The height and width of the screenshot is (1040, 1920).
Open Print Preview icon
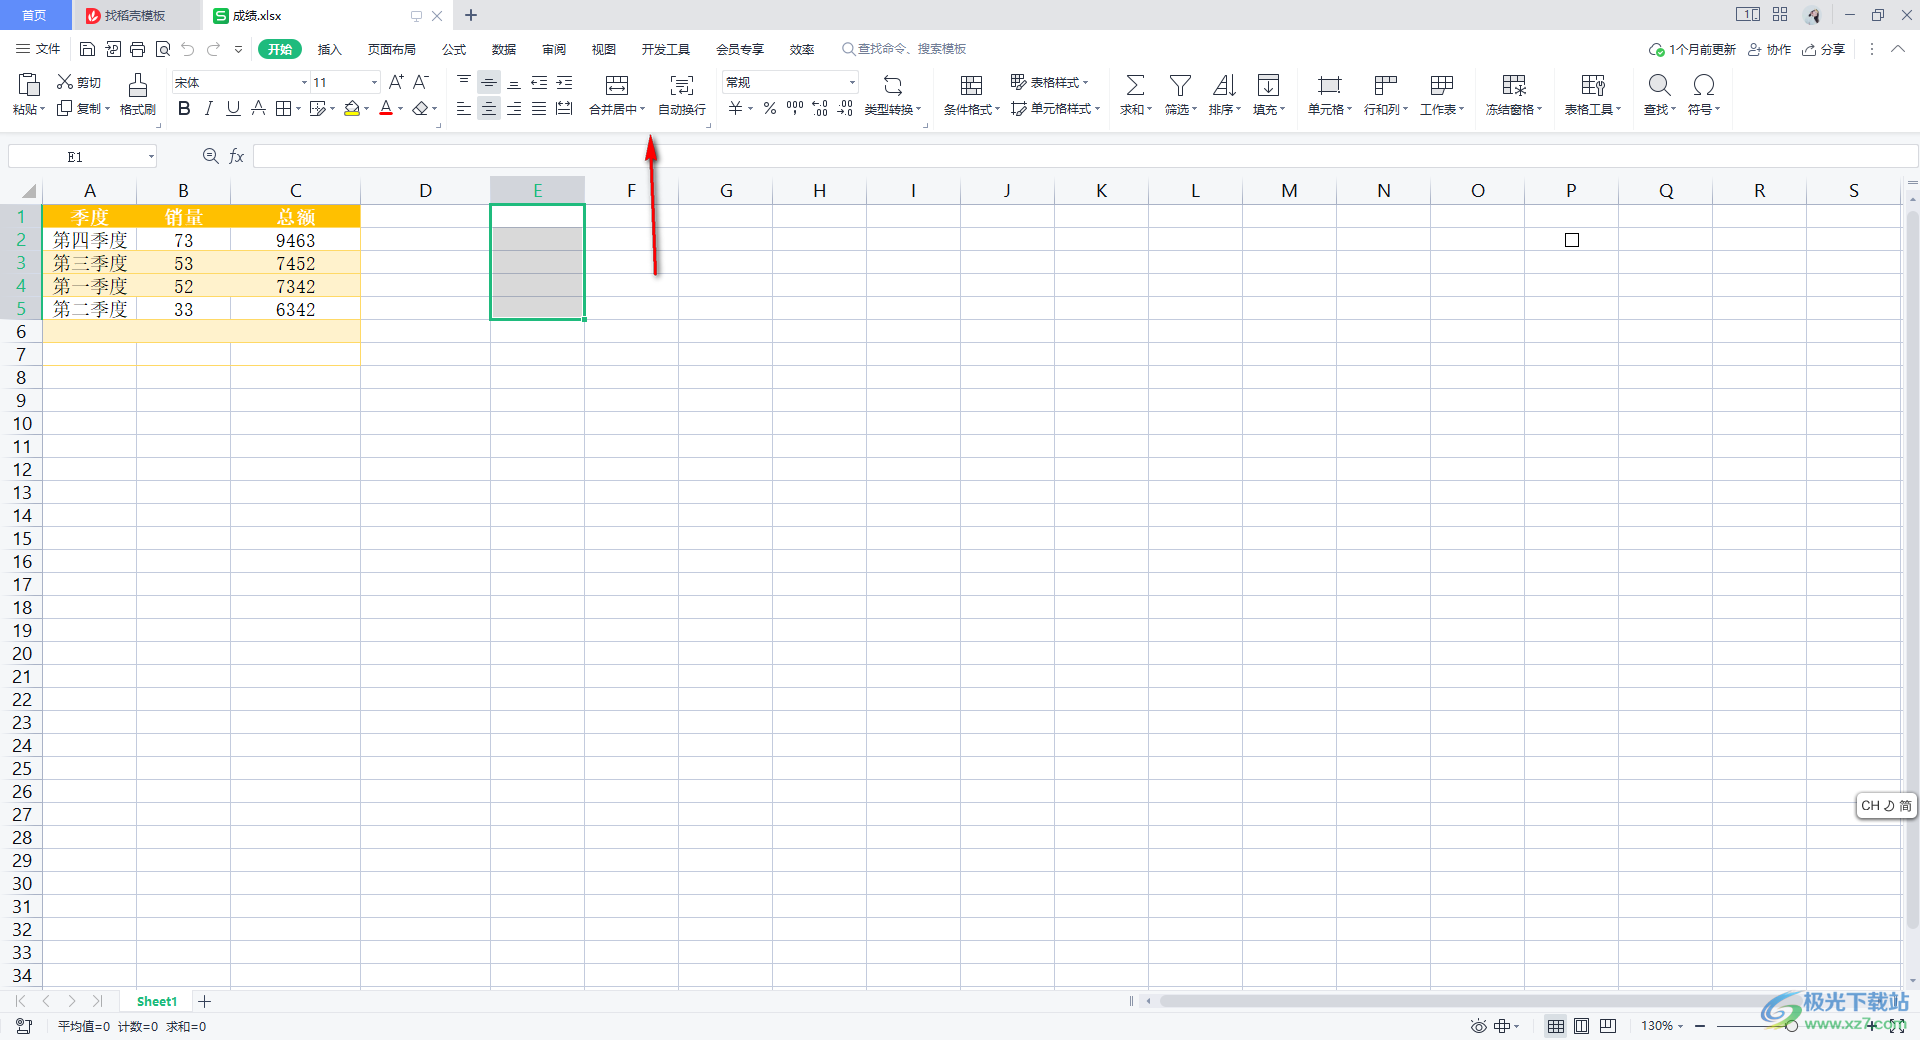click(163, 49)
